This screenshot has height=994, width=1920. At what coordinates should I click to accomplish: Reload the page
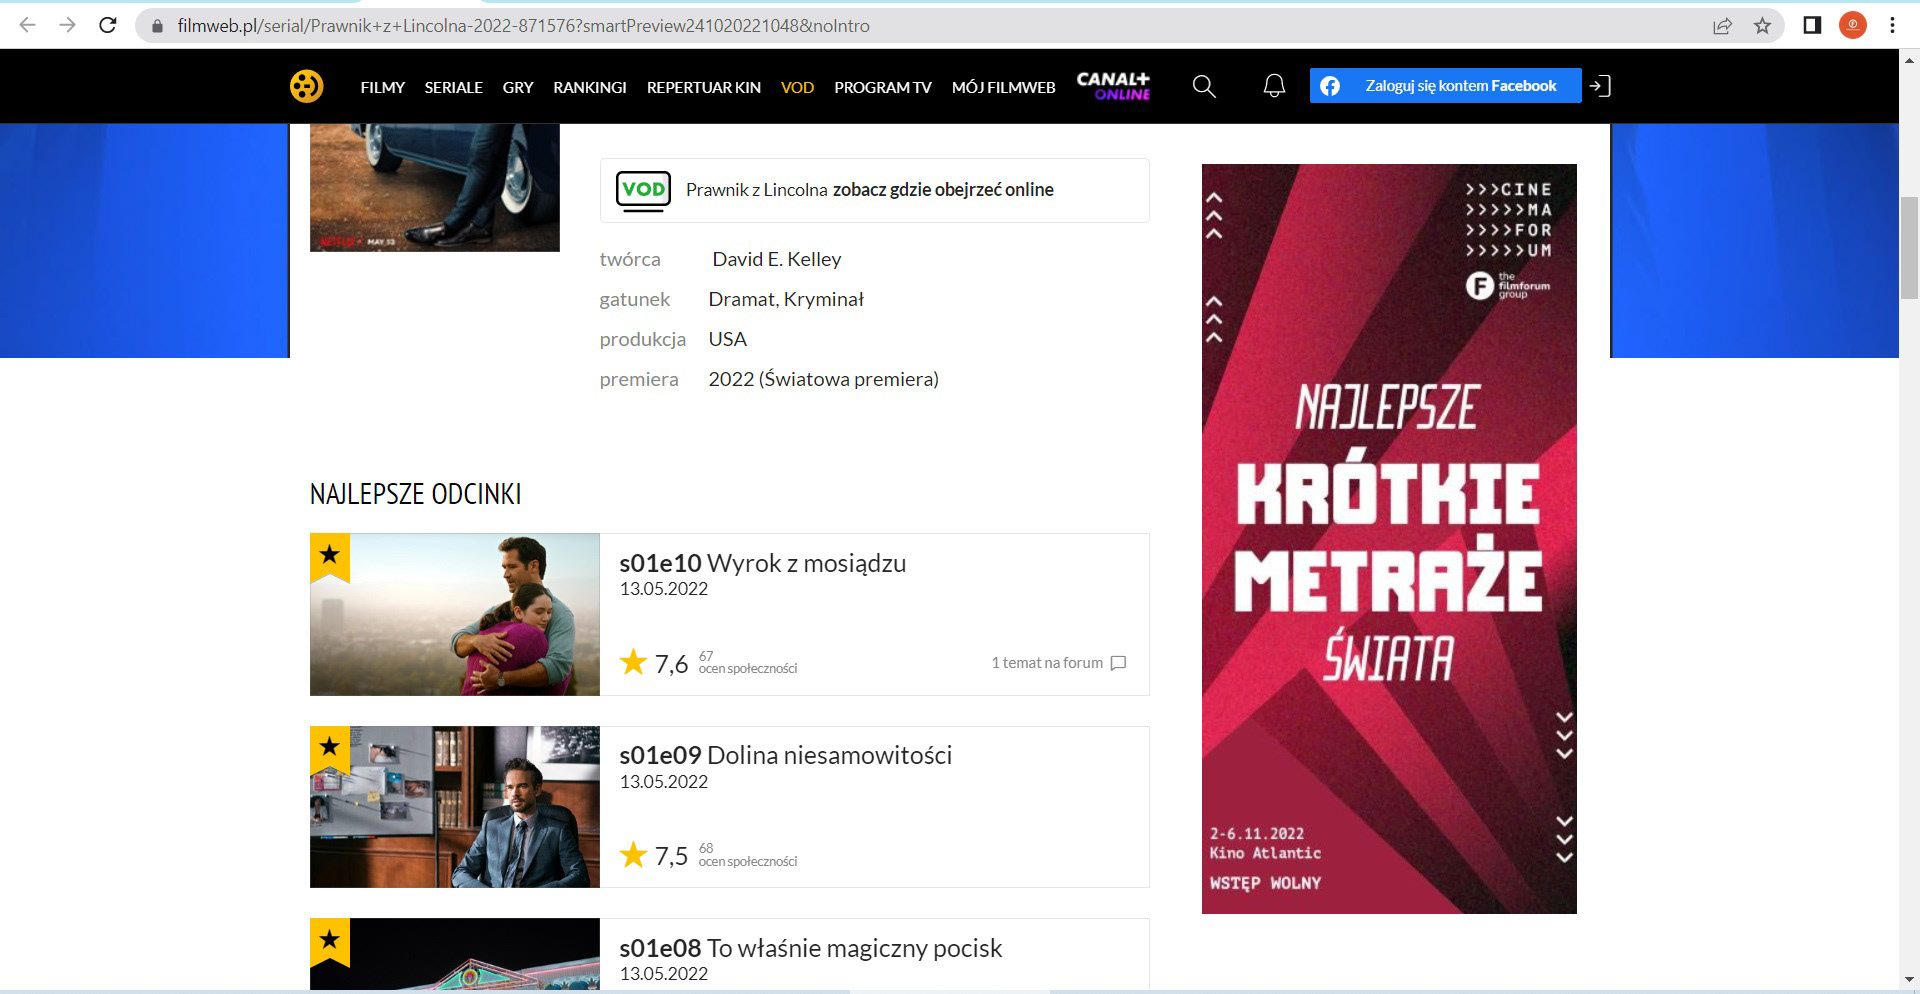(x=108, y=26)
